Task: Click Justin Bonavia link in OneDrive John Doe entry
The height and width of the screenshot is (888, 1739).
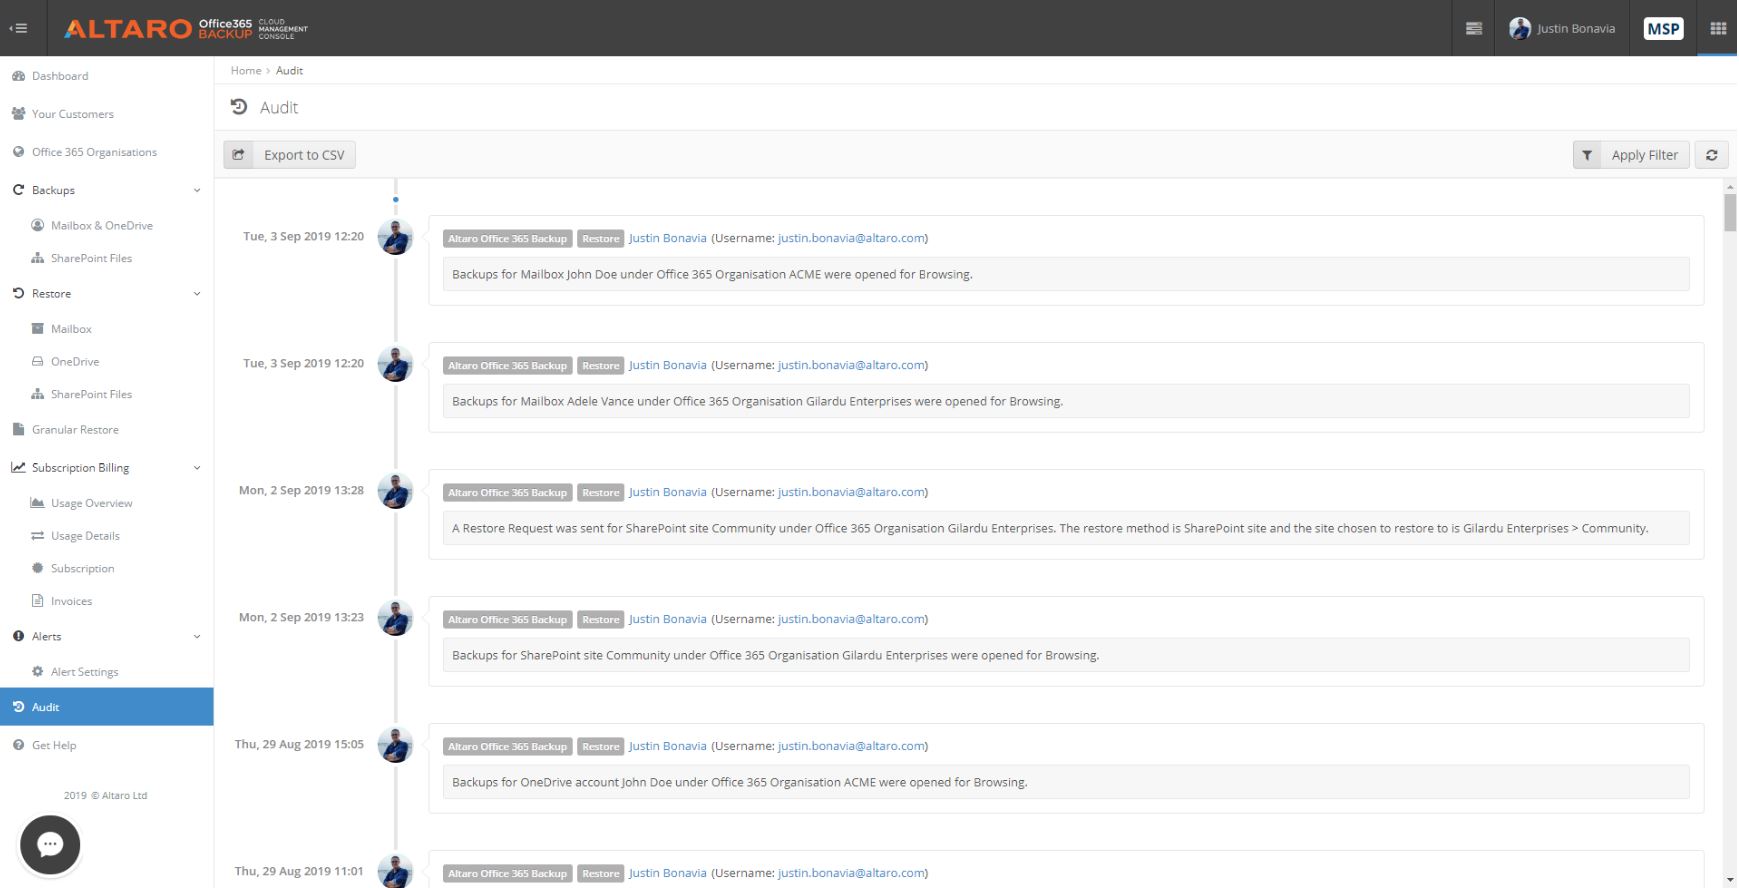Action: tap(667, 747)
